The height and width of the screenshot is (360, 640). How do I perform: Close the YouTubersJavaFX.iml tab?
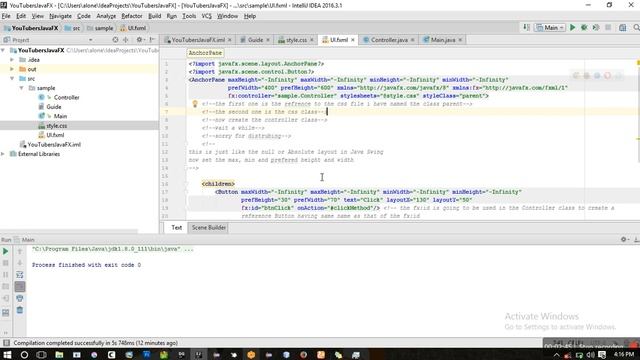[x=229, y=40]
